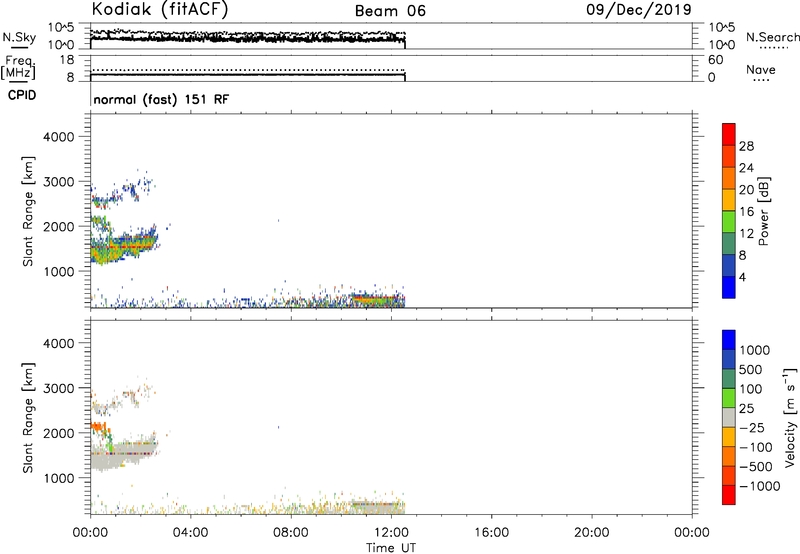Click the 04:00 time tick label
The width and height of the screenshot is (800, 554).
coord(190,533)
